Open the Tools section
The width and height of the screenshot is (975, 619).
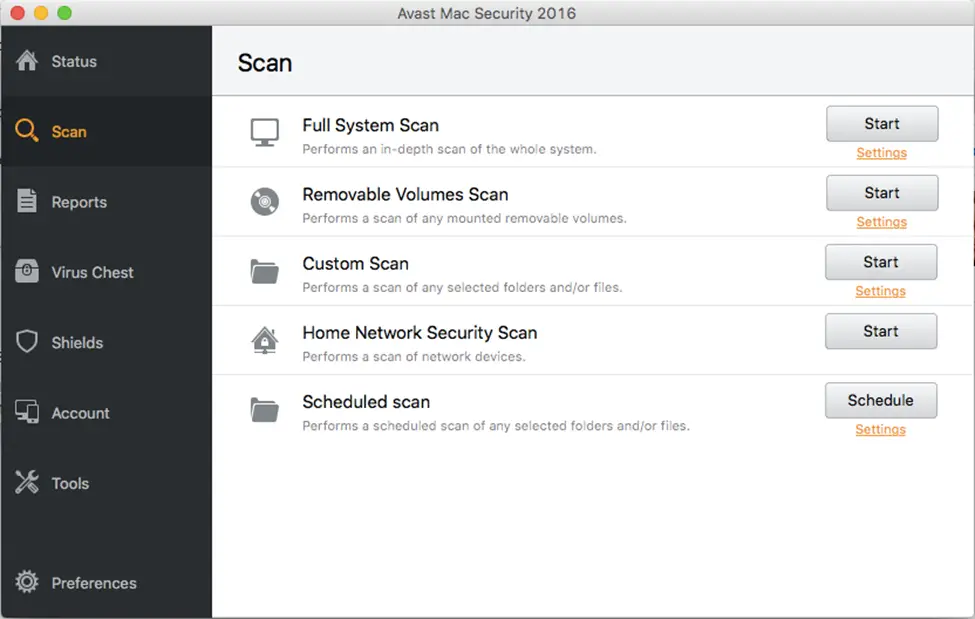pos(106,483)
